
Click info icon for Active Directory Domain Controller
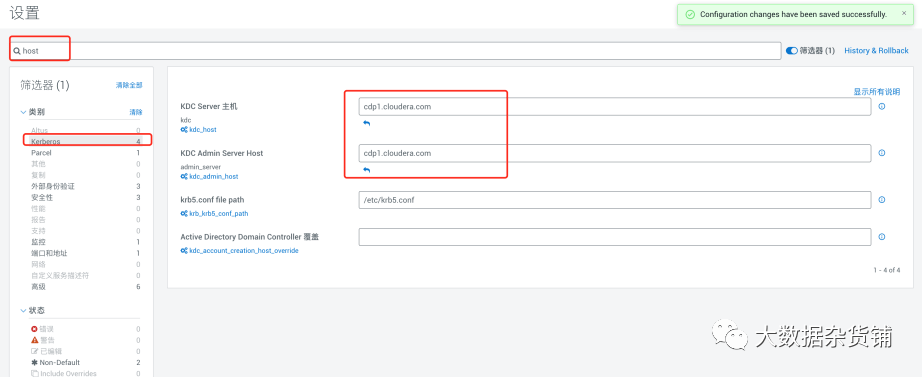[881, 237]
